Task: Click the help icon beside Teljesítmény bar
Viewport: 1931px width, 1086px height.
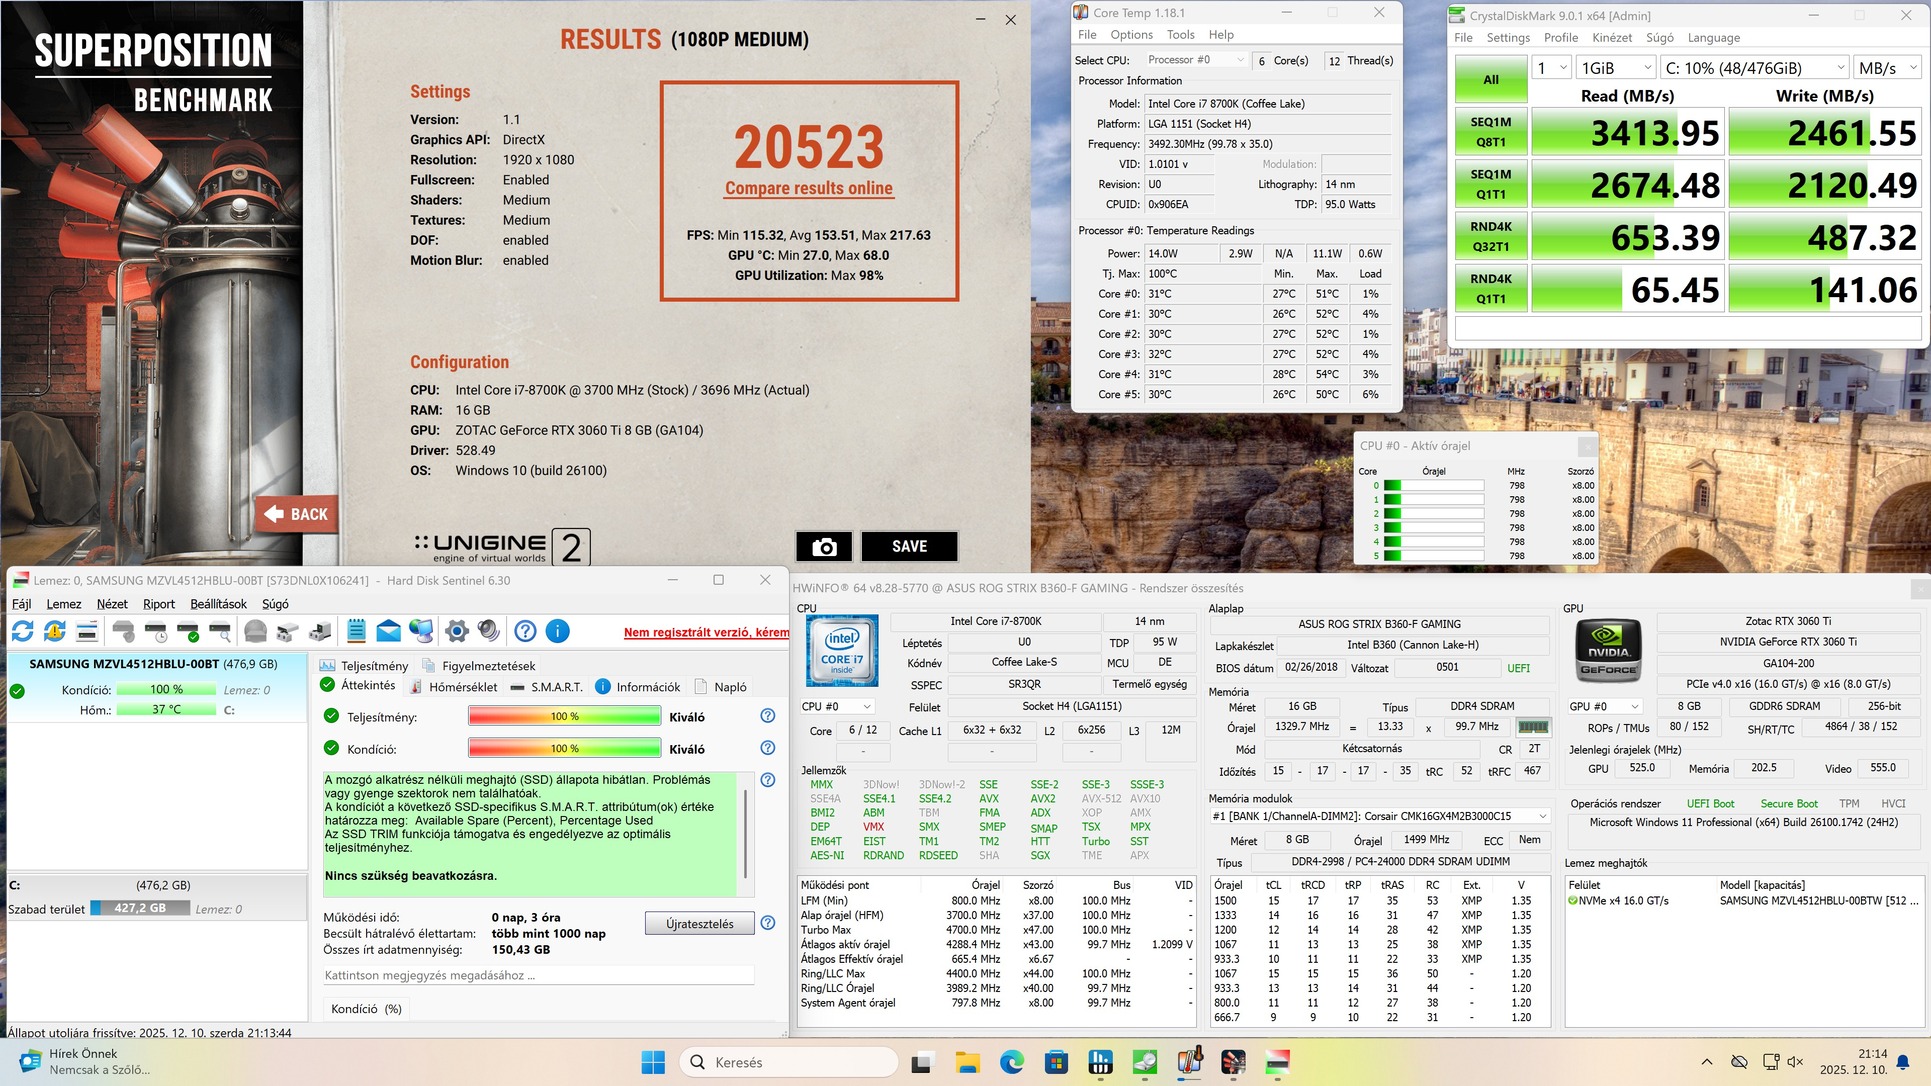Action: click(767, 716)
